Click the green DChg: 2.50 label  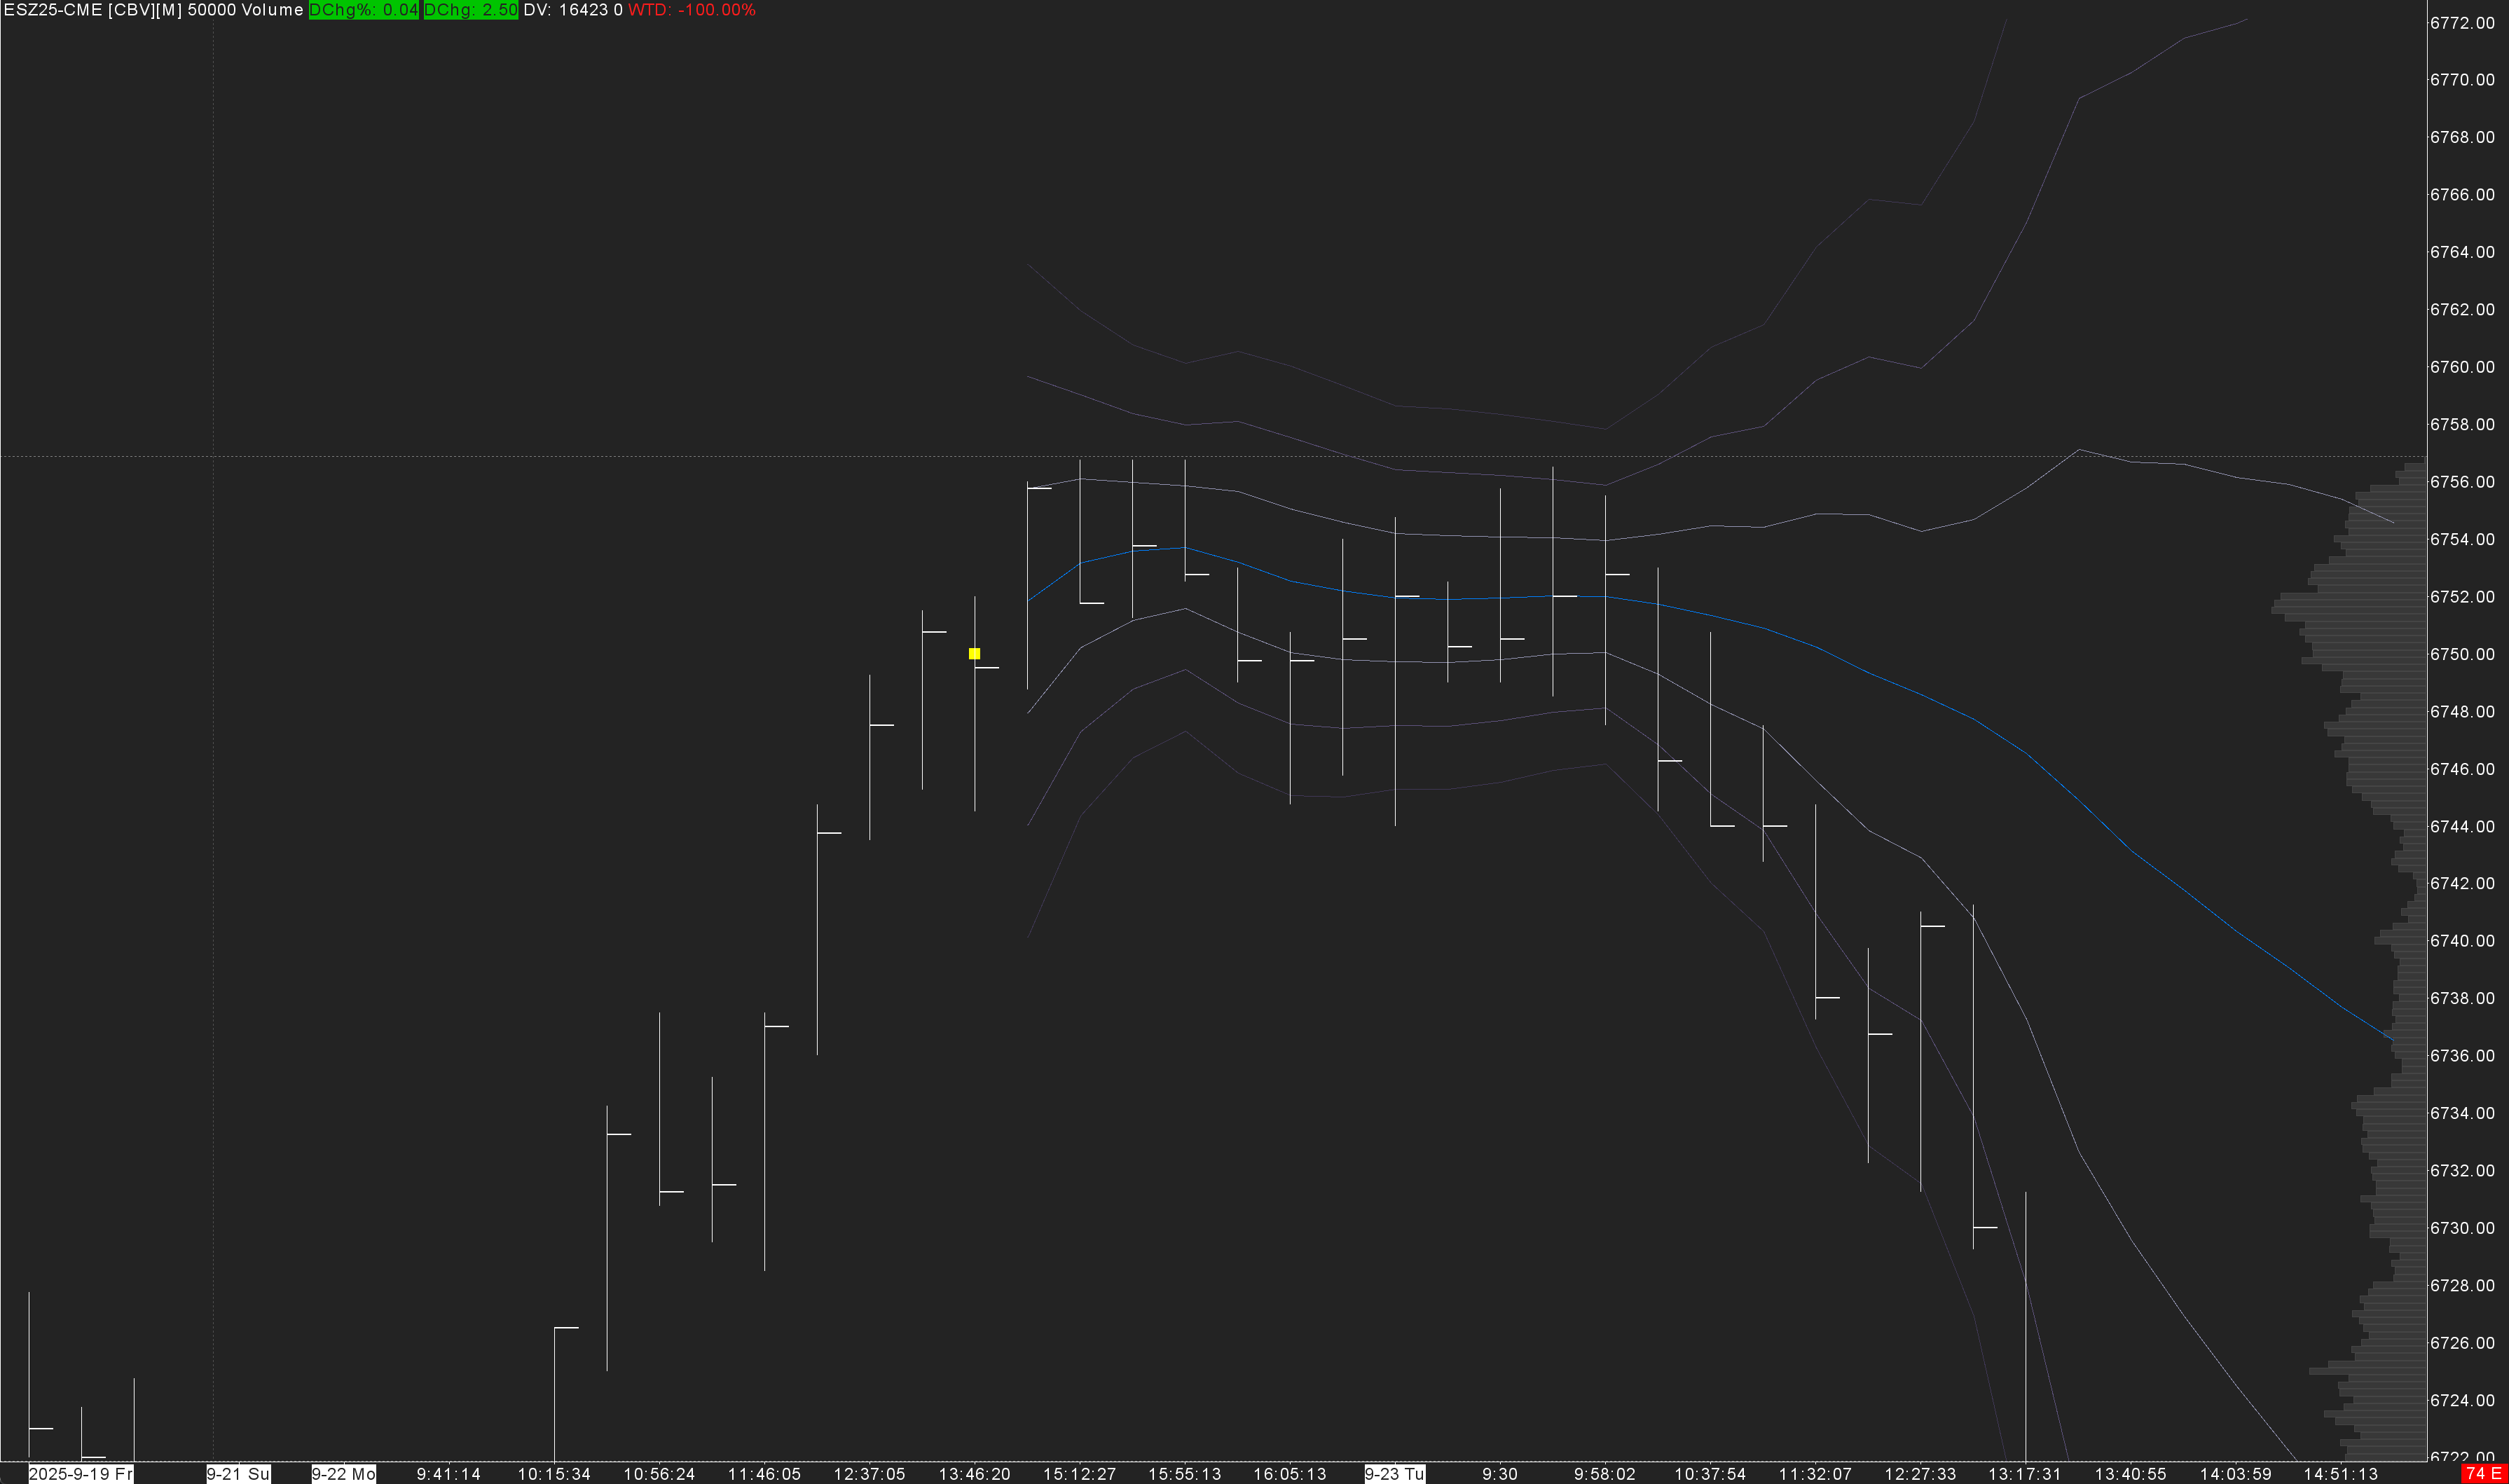470,10
